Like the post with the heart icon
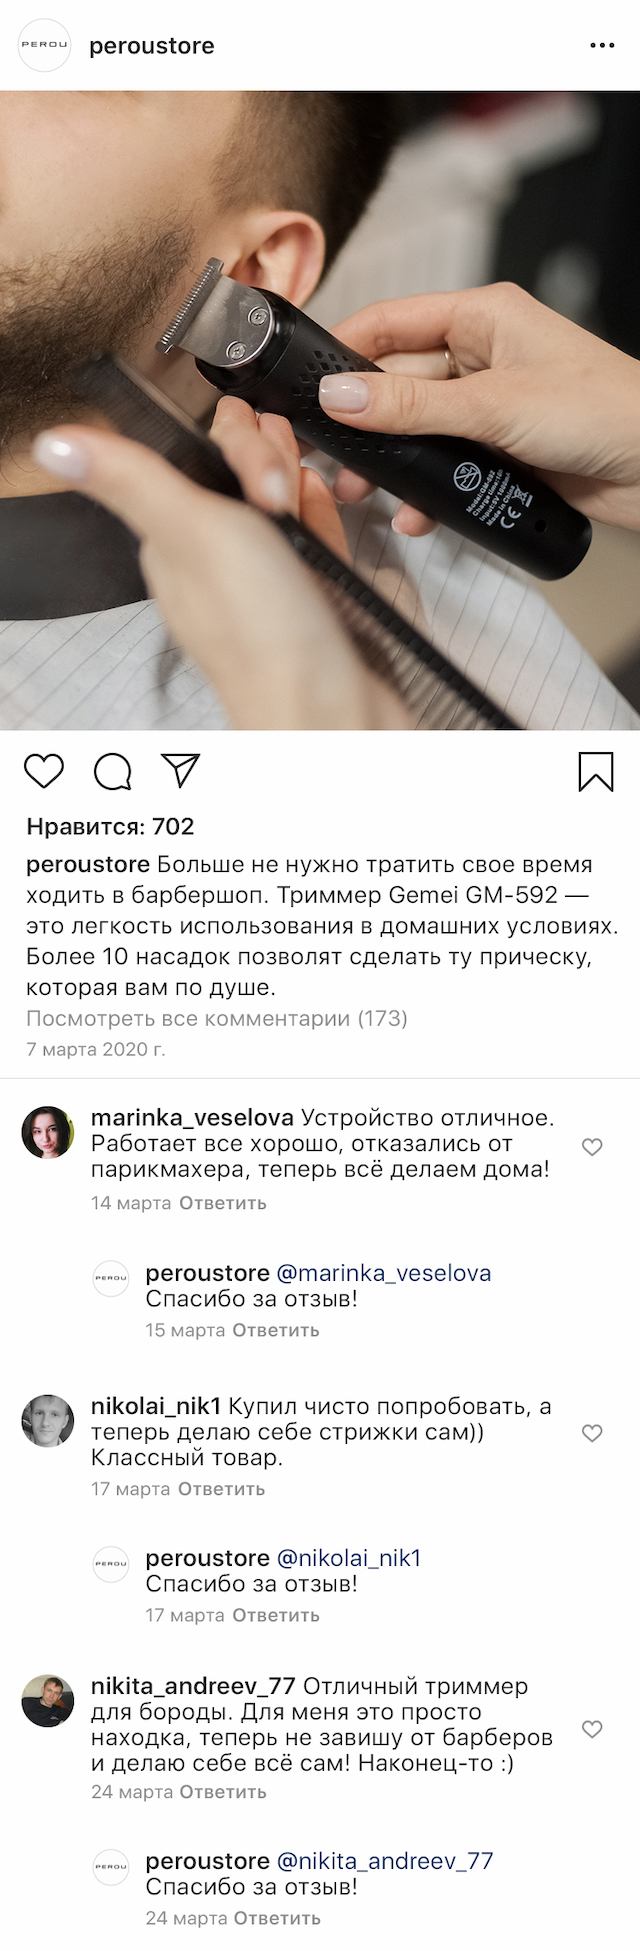This screenshot has width=640, height=1951. (x=44, y=771)
